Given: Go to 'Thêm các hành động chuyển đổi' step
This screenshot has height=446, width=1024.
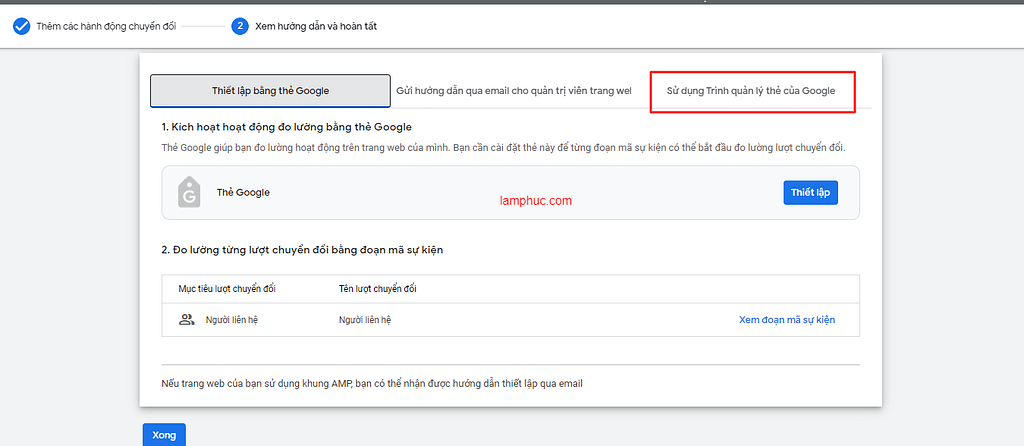Looking at the screenshot, I should click(x=106, y=27).
